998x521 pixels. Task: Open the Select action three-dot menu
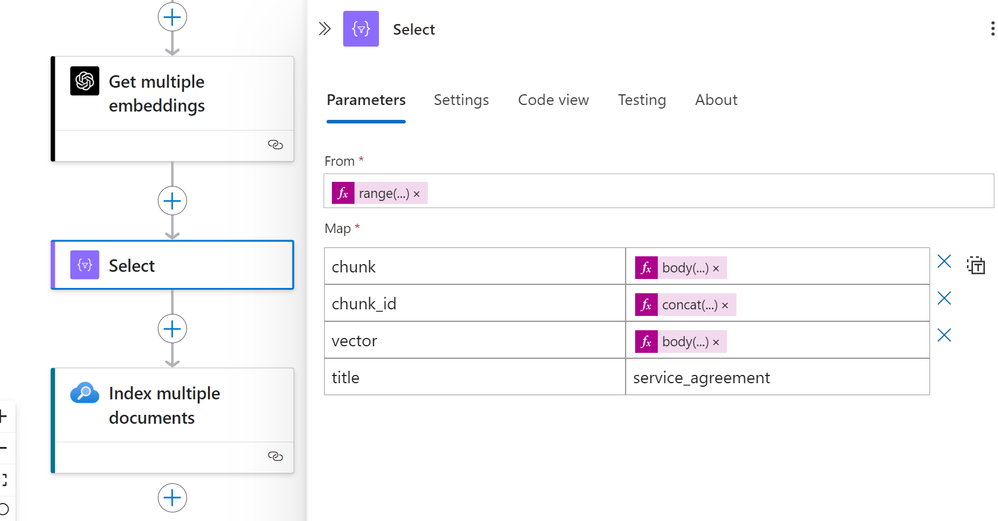(x=992, y=29)
